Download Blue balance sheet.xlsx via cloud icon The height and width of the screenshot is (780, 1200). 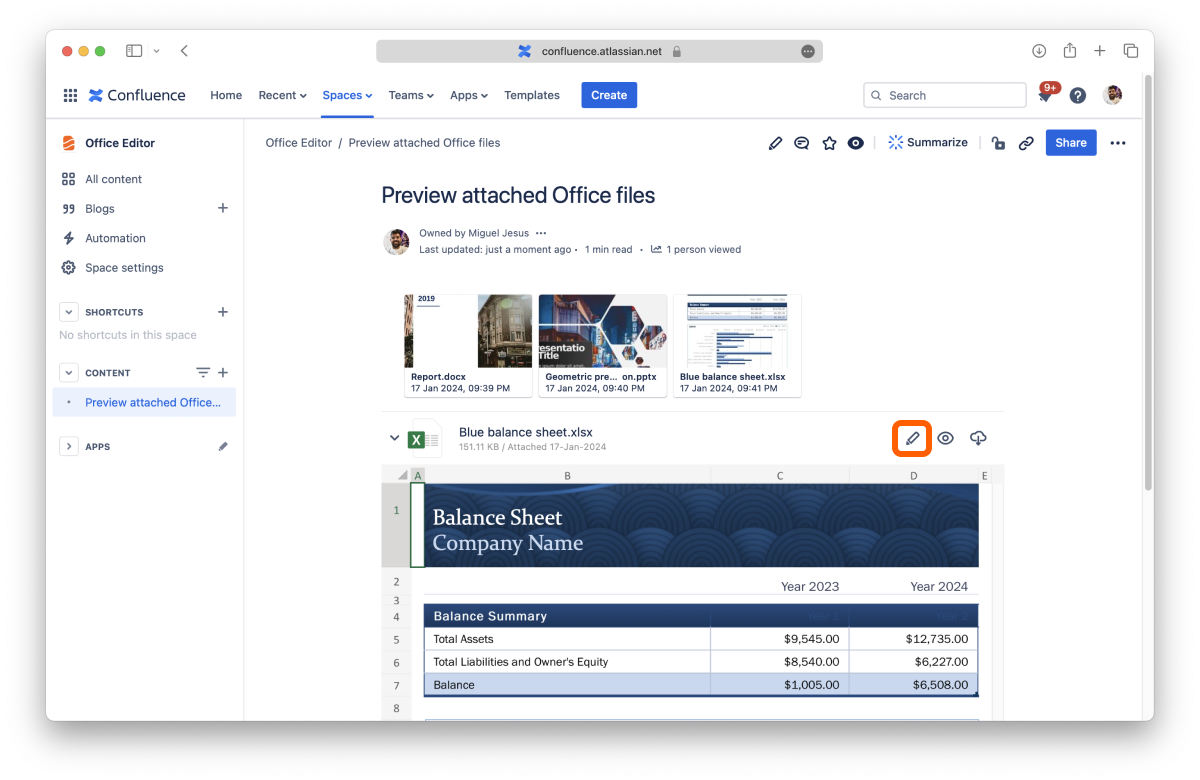tap(979, 438)
